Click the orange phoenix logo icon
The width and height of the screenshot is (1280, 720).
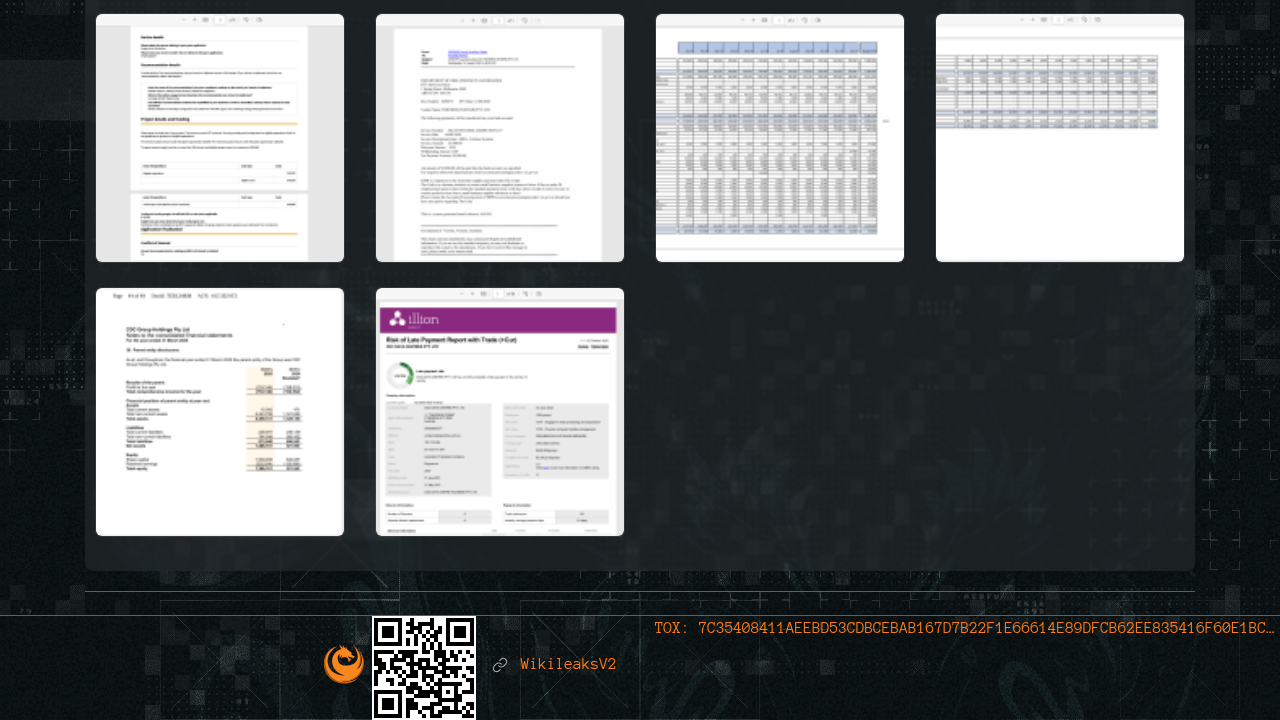[344, 664]
